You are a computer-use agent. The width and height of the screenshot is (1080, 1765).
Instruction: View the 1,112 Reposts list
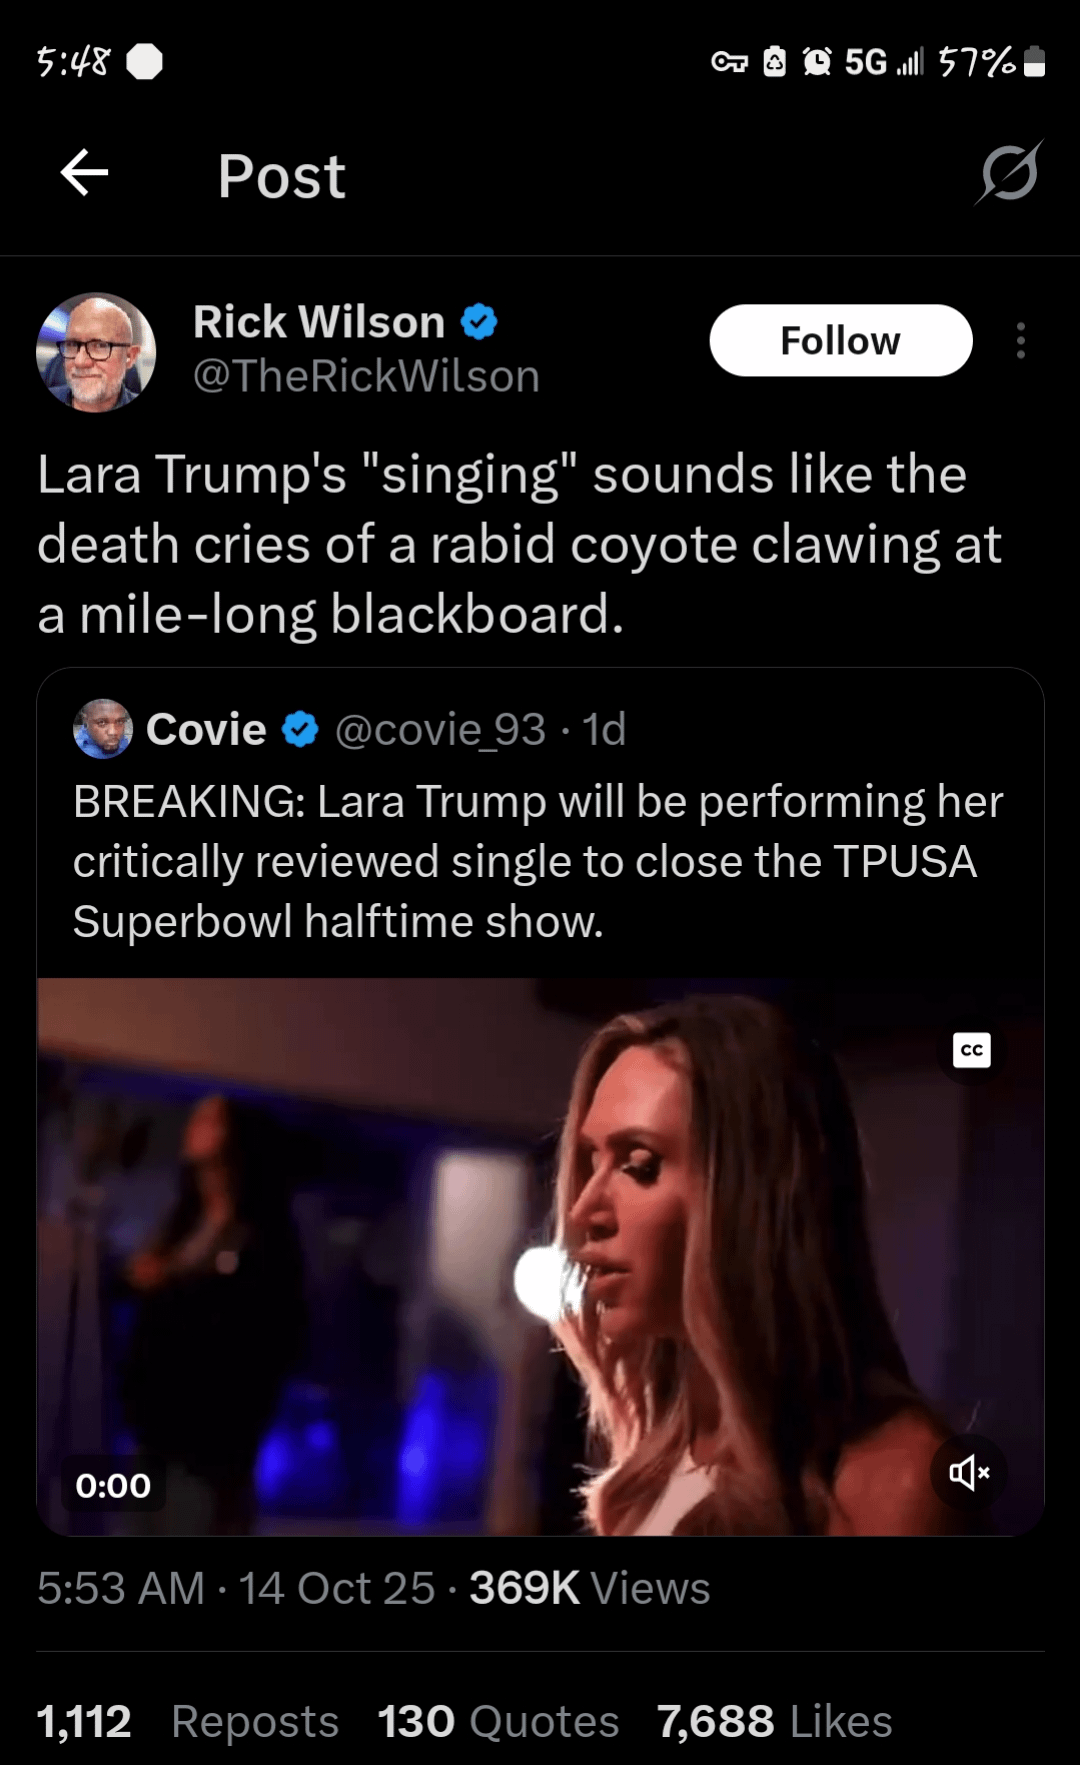point(188,1722)
